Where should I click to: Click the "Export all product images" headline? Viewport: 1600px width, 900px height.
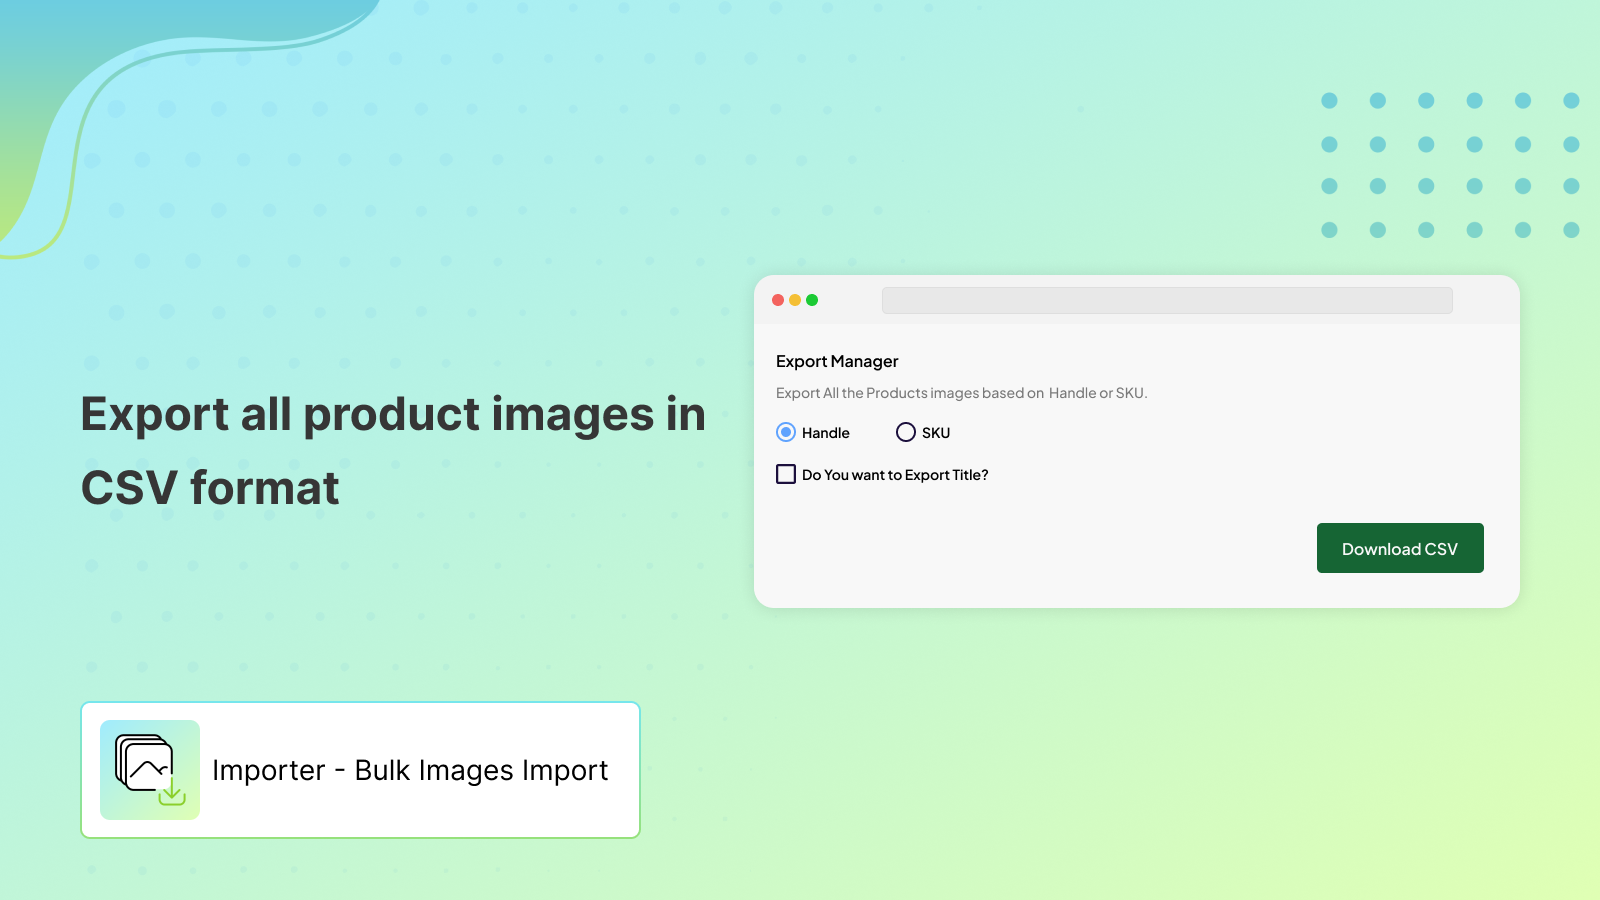point(393,451)
